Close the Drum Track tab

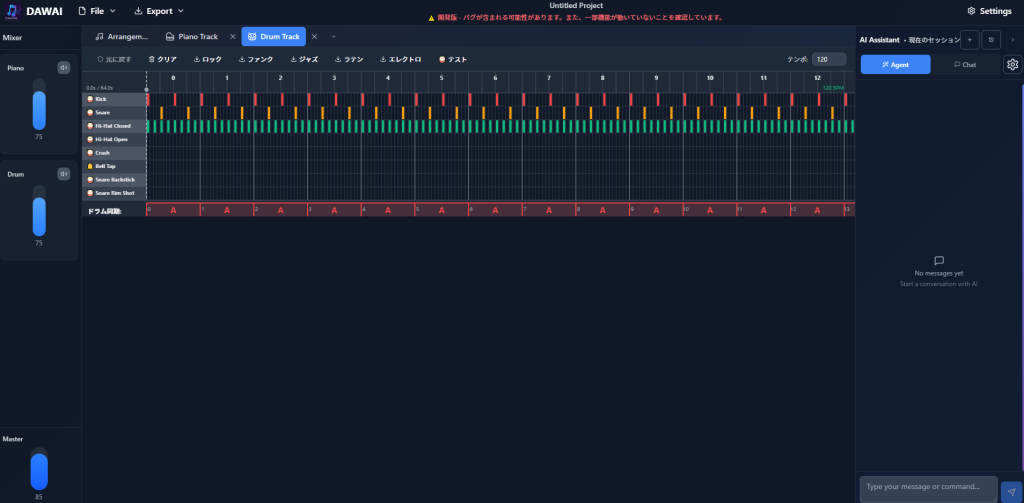(x=314, y=37)
